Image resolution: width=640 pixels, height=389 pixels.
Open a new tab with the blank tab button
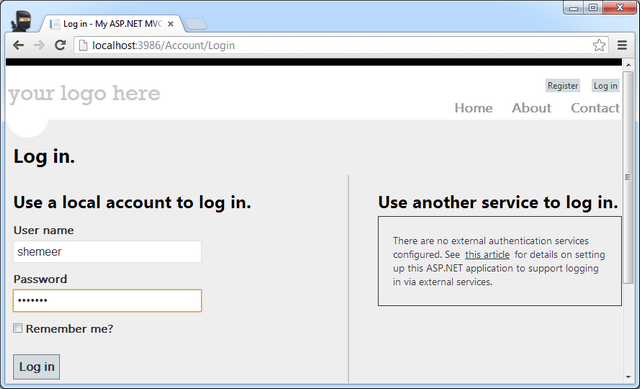pos(196,24)
